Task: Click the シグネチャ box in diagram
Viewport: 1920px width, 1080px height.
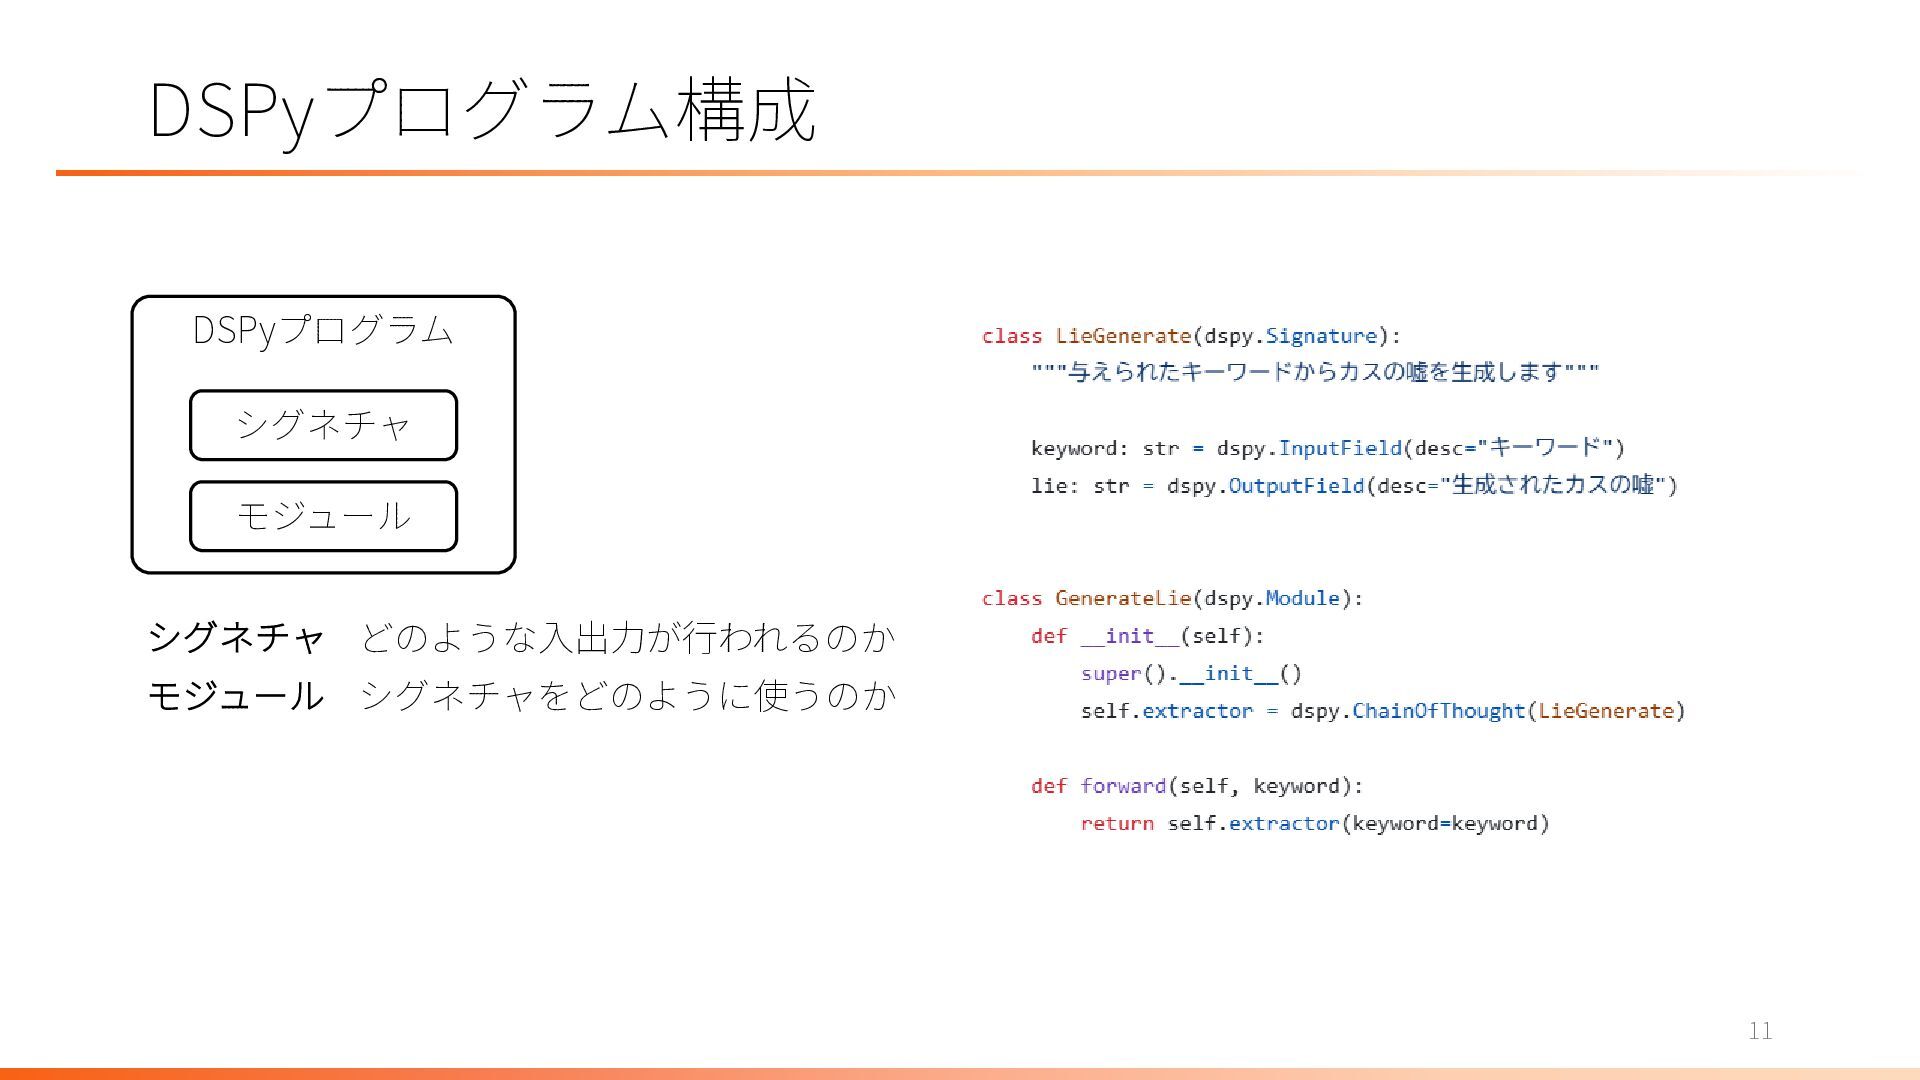Action: 323,425
